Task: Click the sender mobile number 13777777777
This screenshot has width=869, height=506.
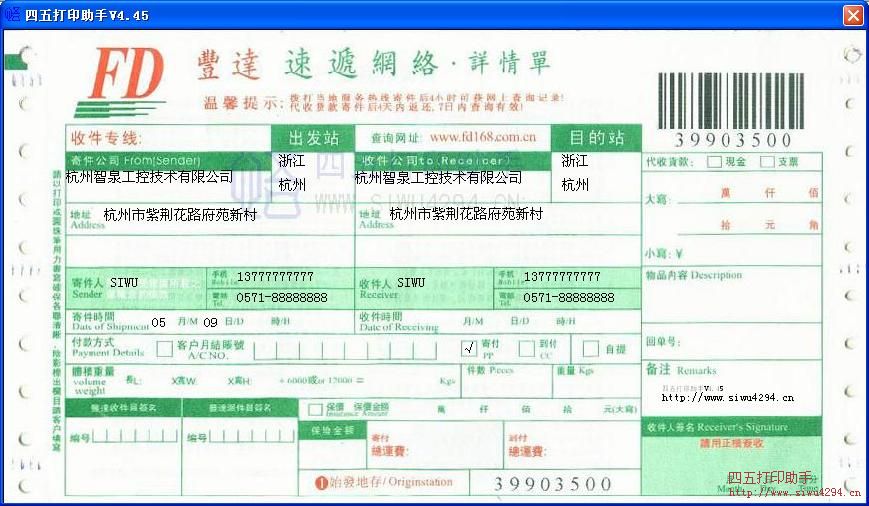Action: [x=275, y=277]
